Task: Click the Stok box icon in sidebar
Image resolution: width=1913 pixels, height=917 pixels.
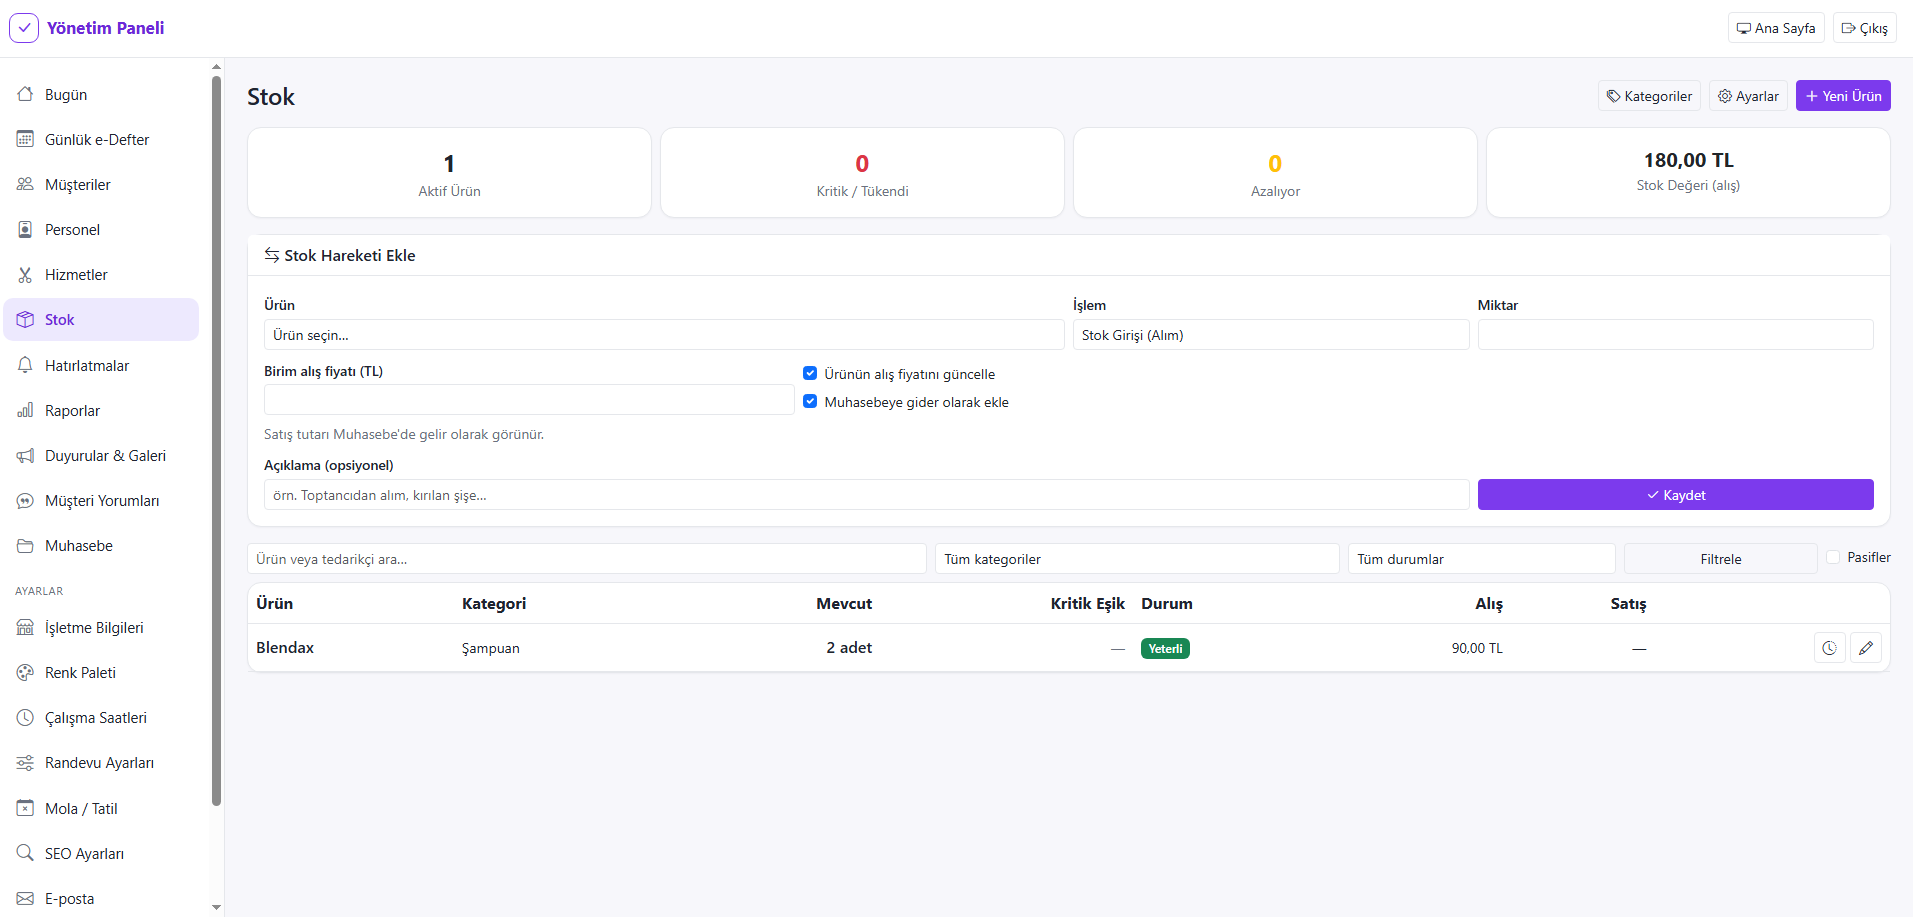Action: pos(25,320)
